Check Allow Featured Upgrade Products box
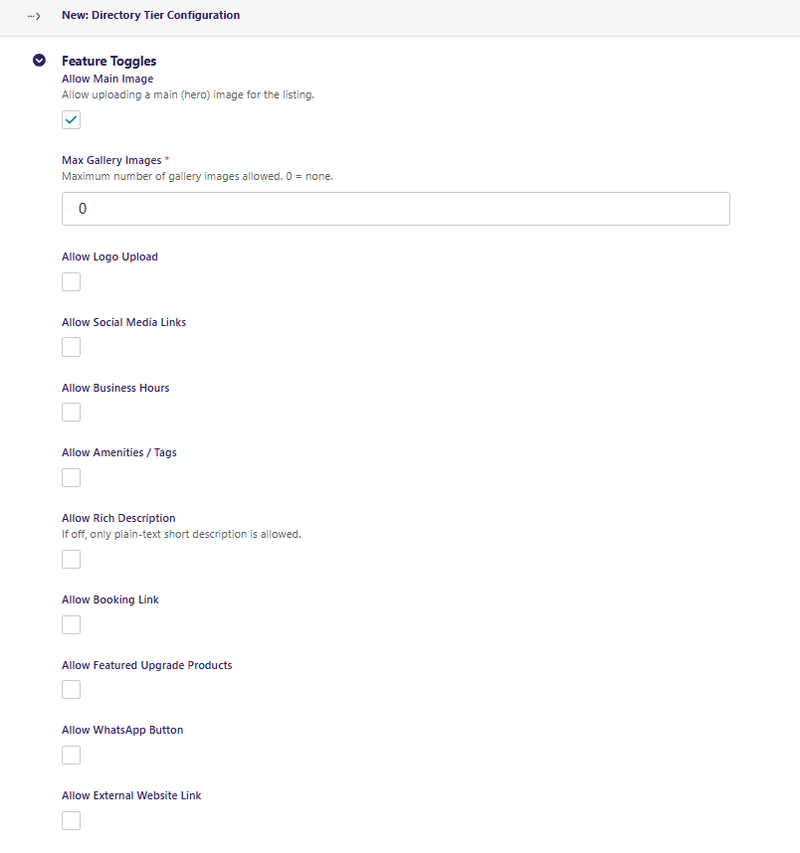This screenshot has height=853, width=800. click(71, 690)
